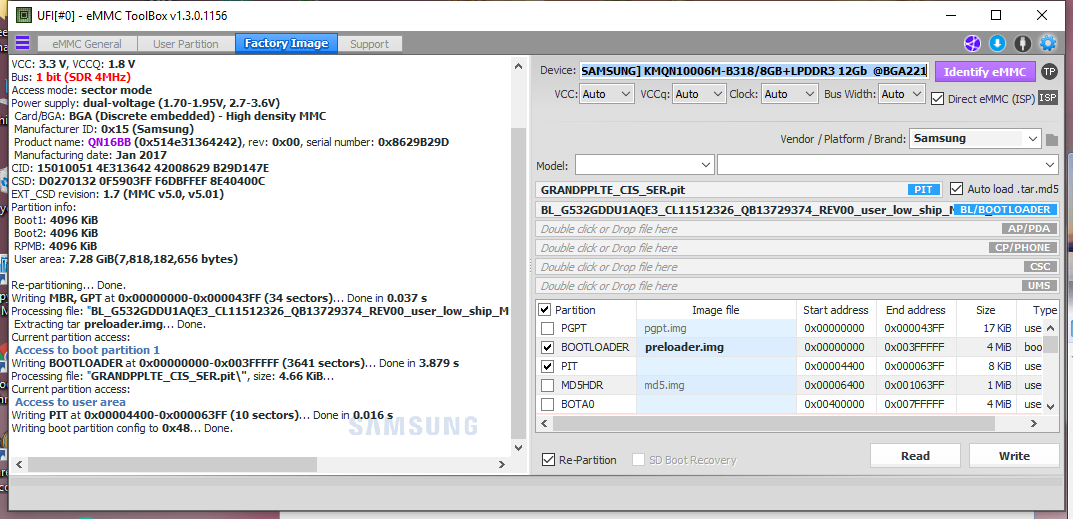Select pgpt.img image file cell
The width and height of the screenshot is (1073, 519).
pyautogui.click(x=716, y=328)
